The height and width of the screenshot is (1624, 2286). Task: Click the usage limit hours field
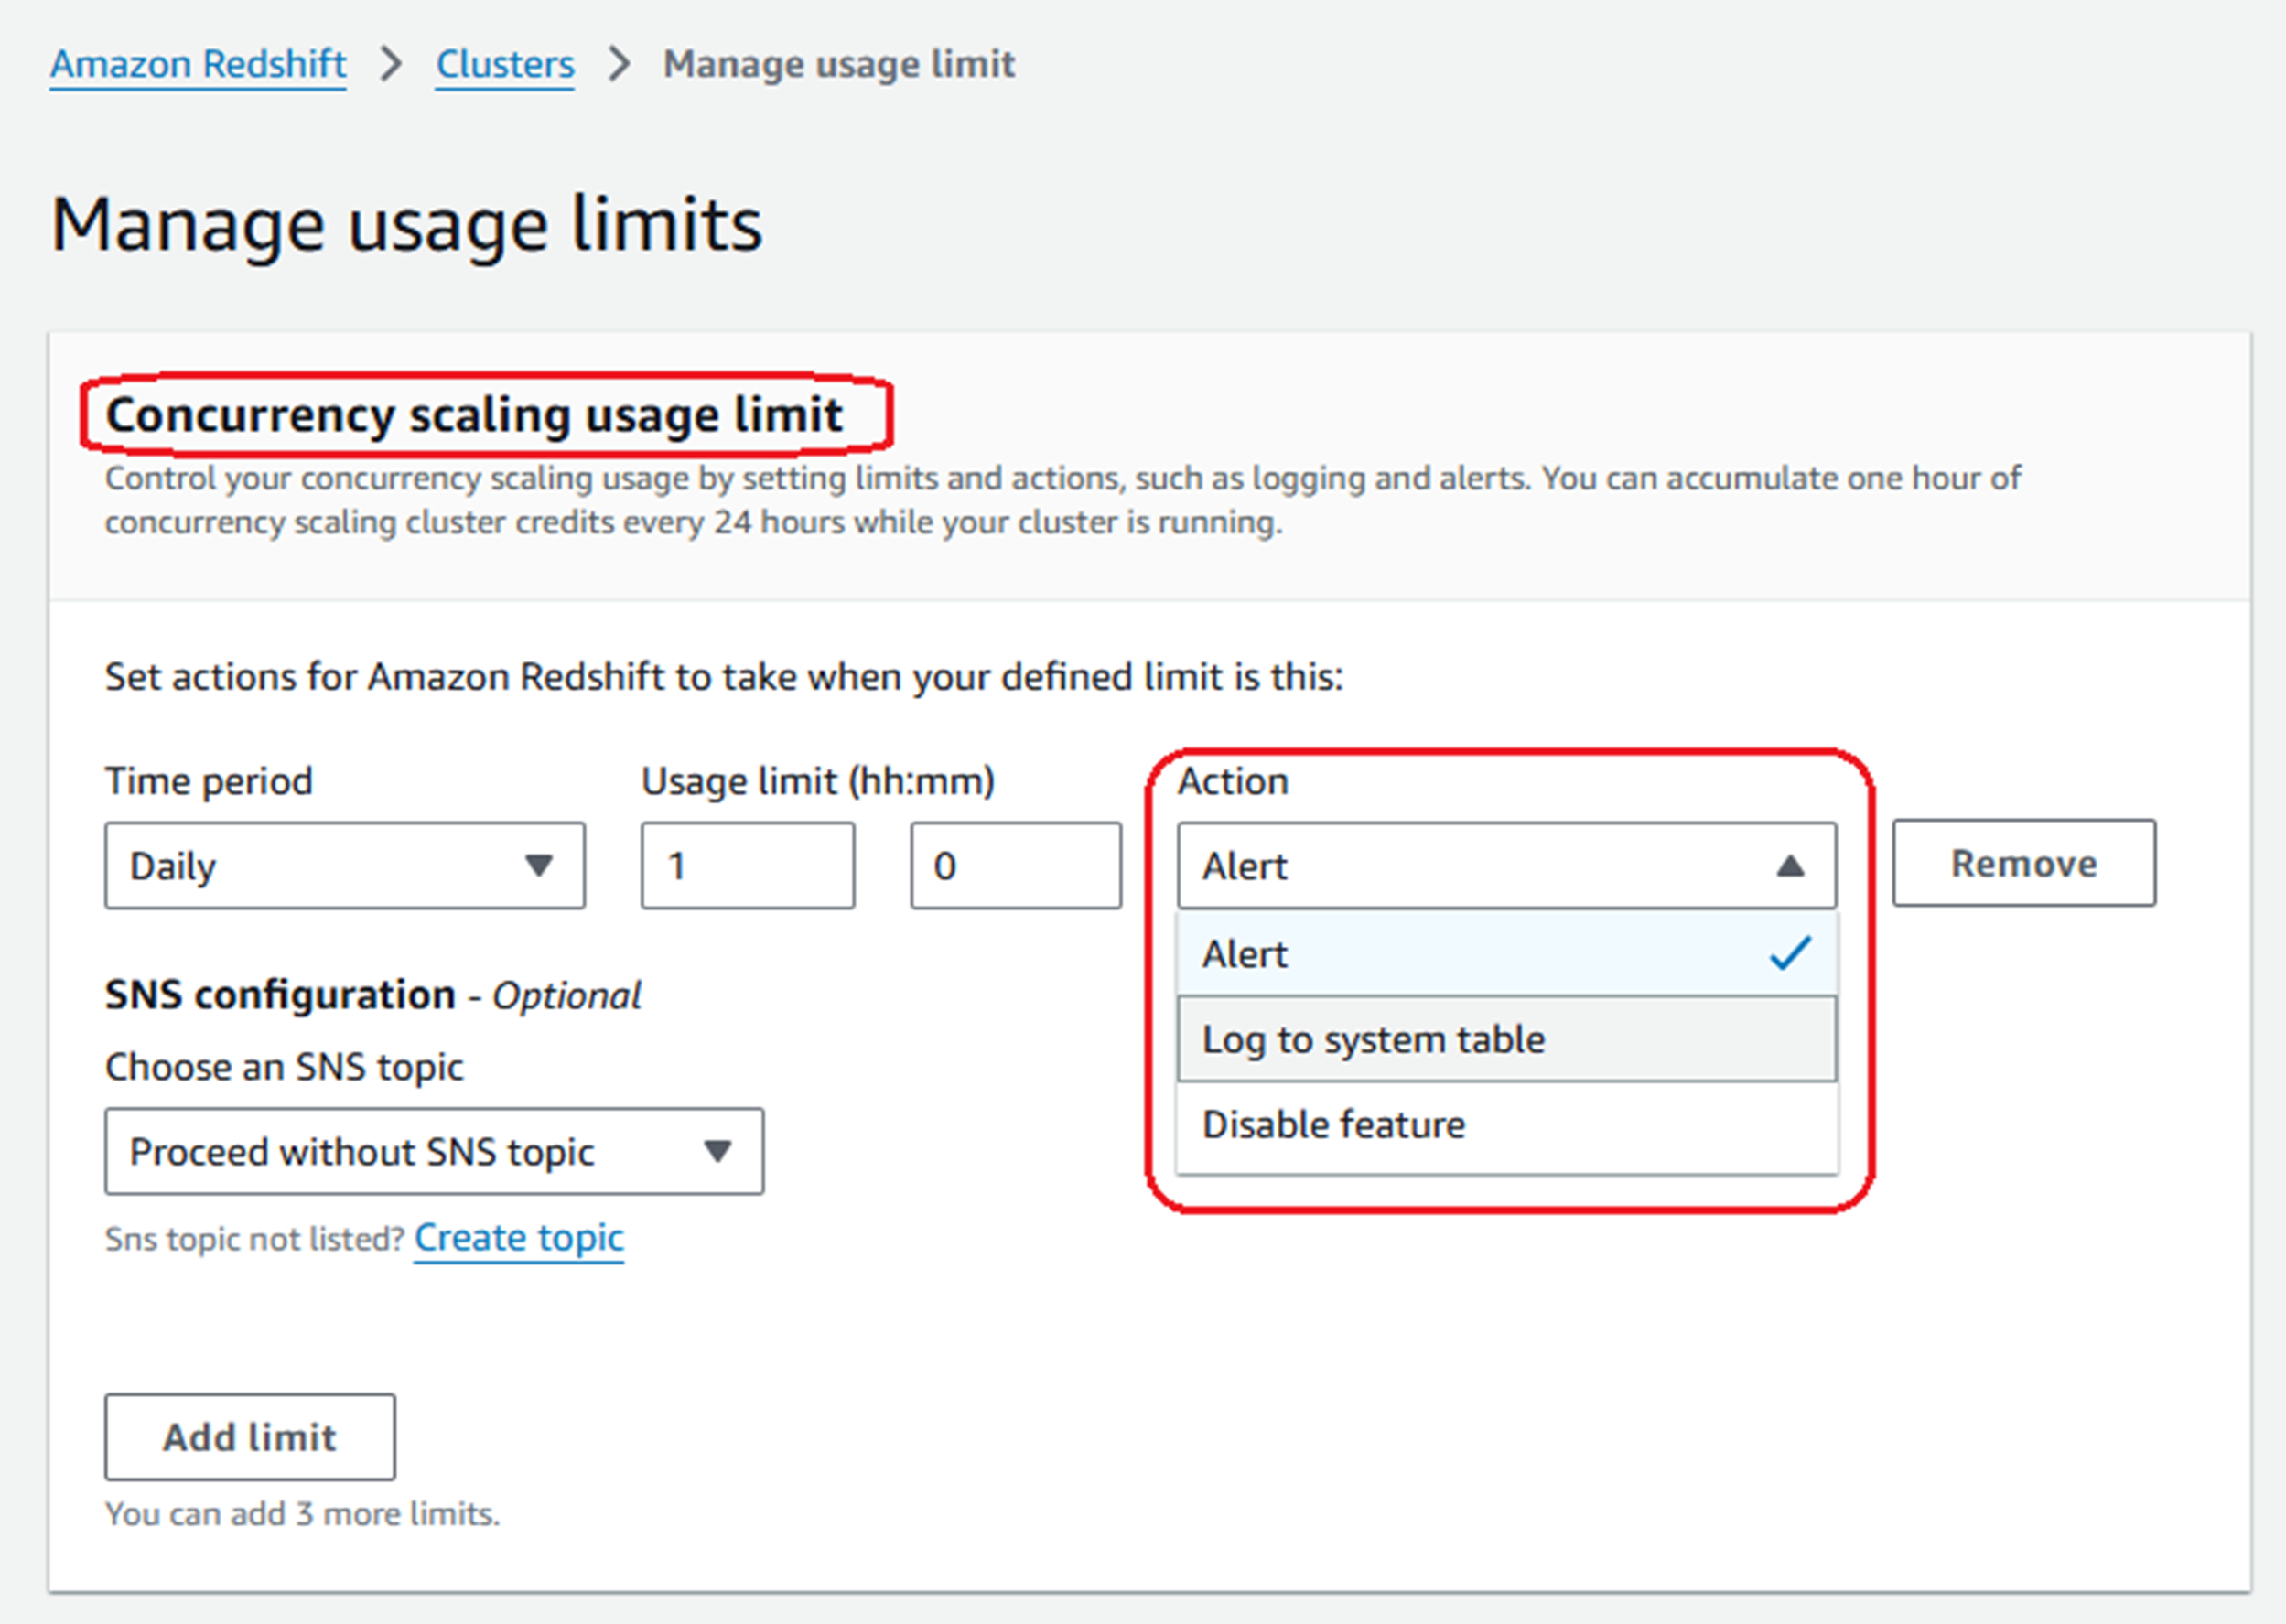747,866
